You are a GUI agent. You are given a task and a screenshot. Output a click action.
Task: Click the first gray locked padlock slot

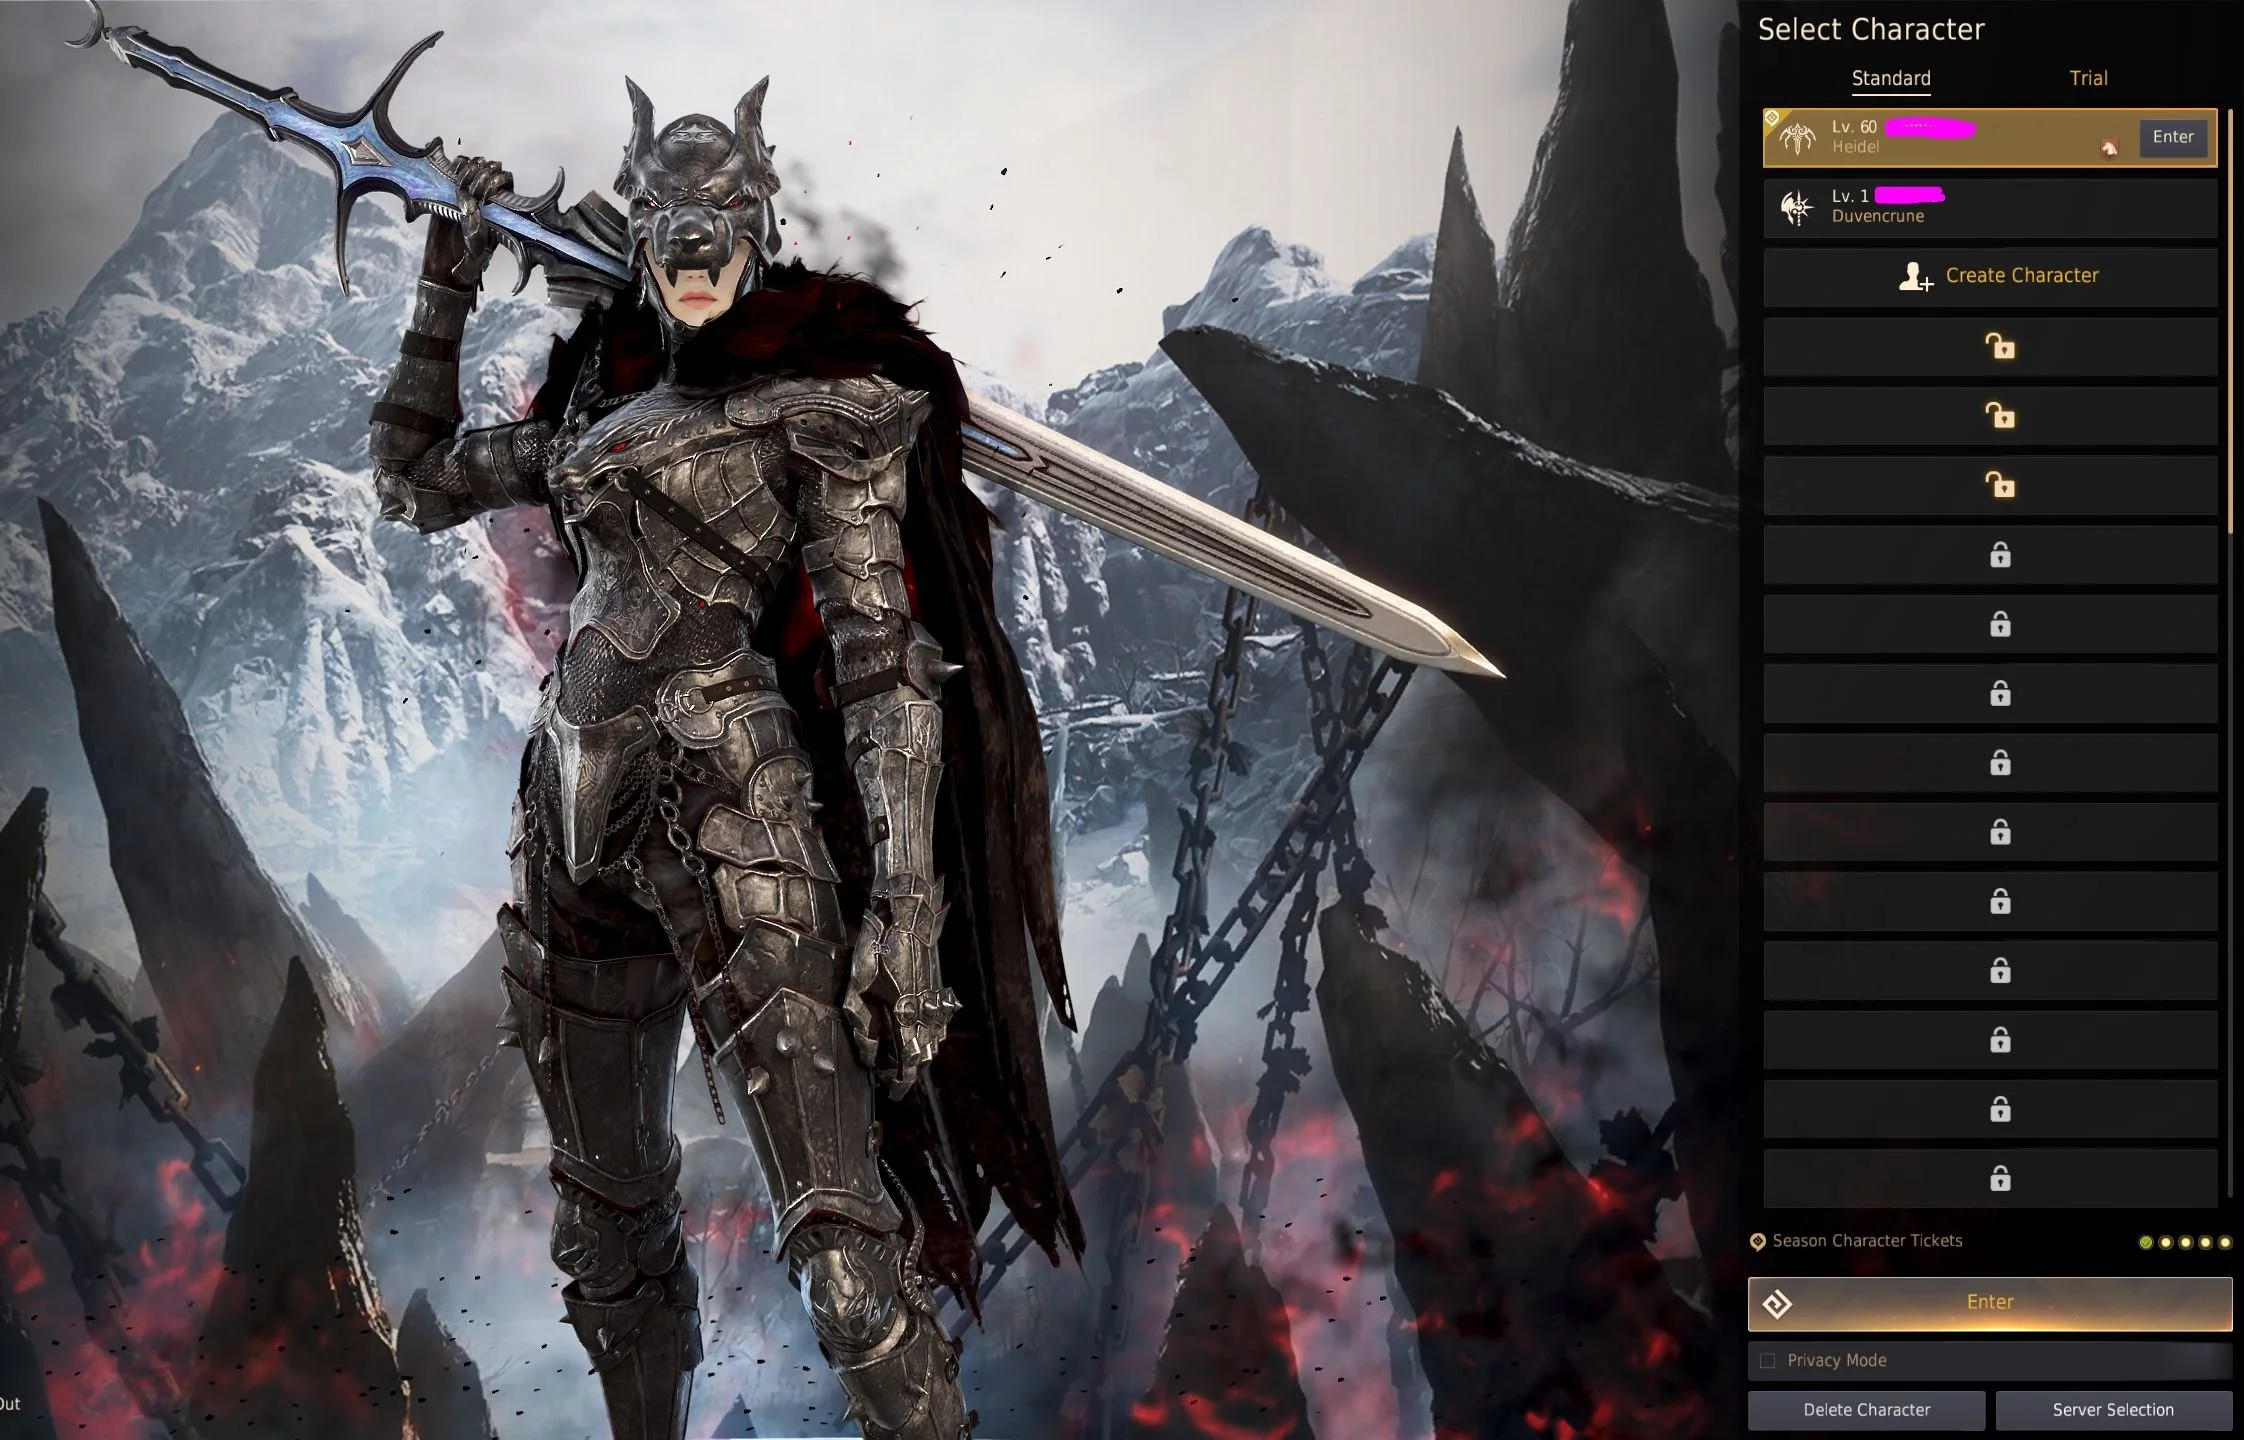point(1999,555)
